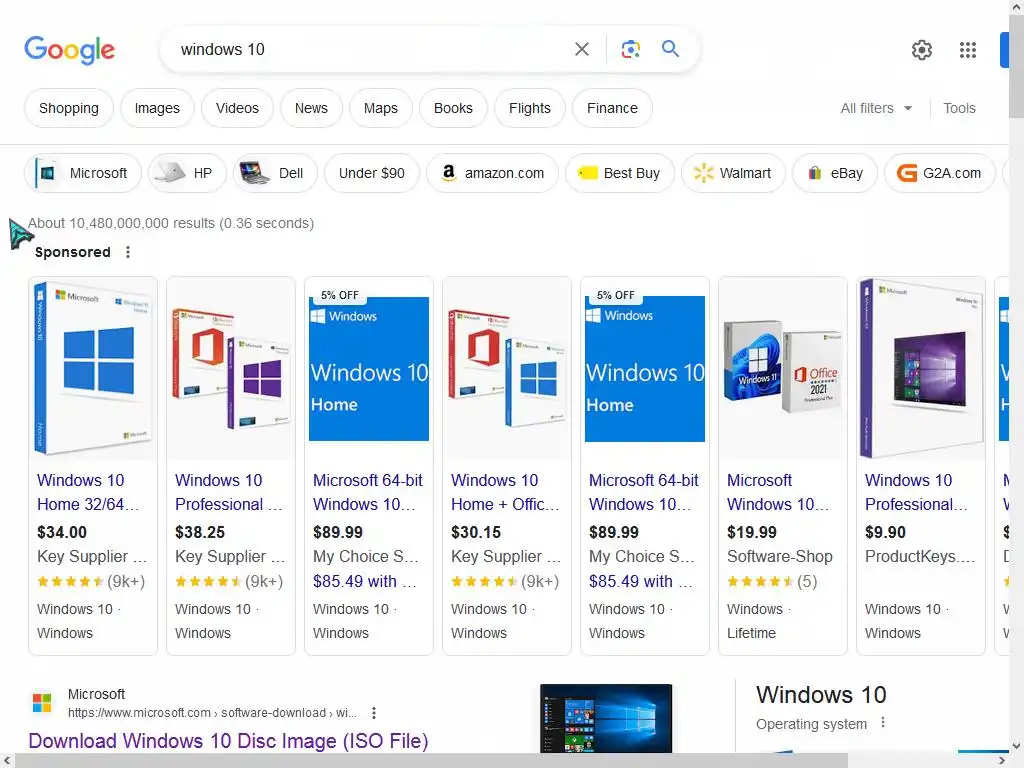
Task: Filter by amazon.com store chip
Action: pyautogui.click(x=492, y=173)
